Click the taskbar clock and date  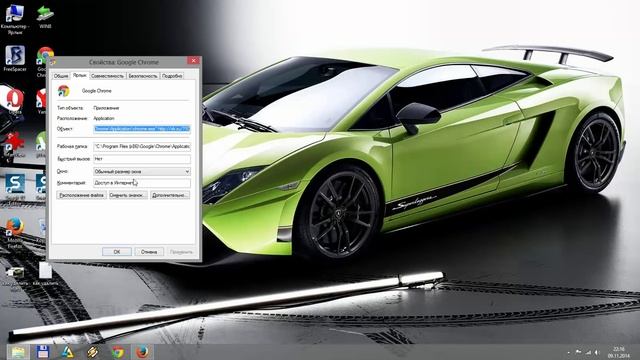619,352
